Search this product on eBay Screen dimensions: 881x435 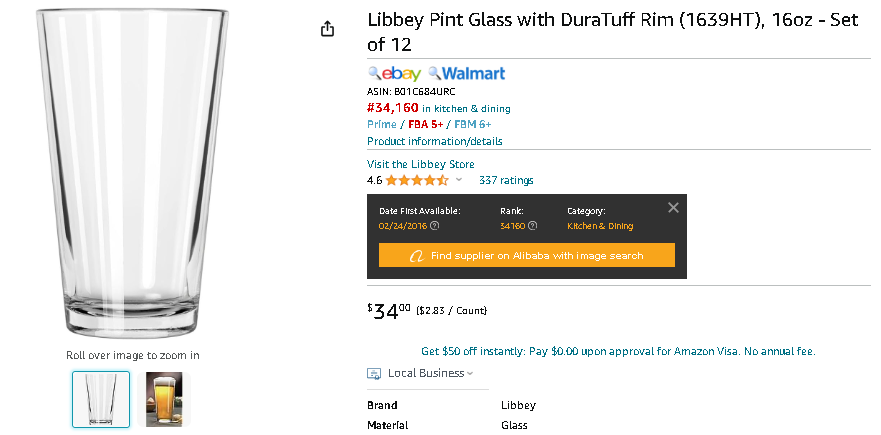point(394,74)
